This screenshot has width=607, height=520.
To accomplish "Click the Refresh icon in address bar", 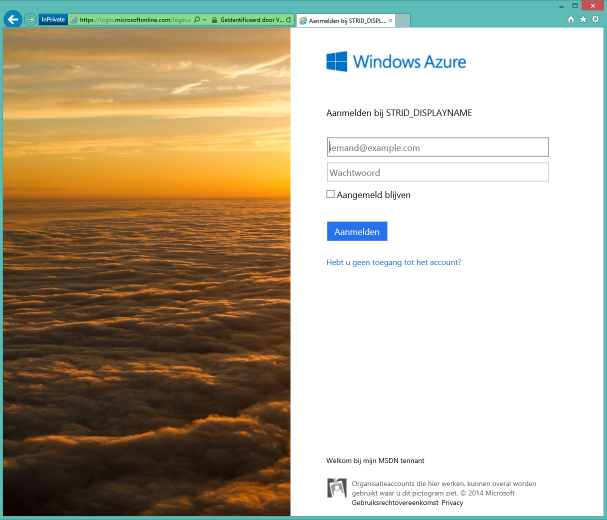I will tap(288, 19).
